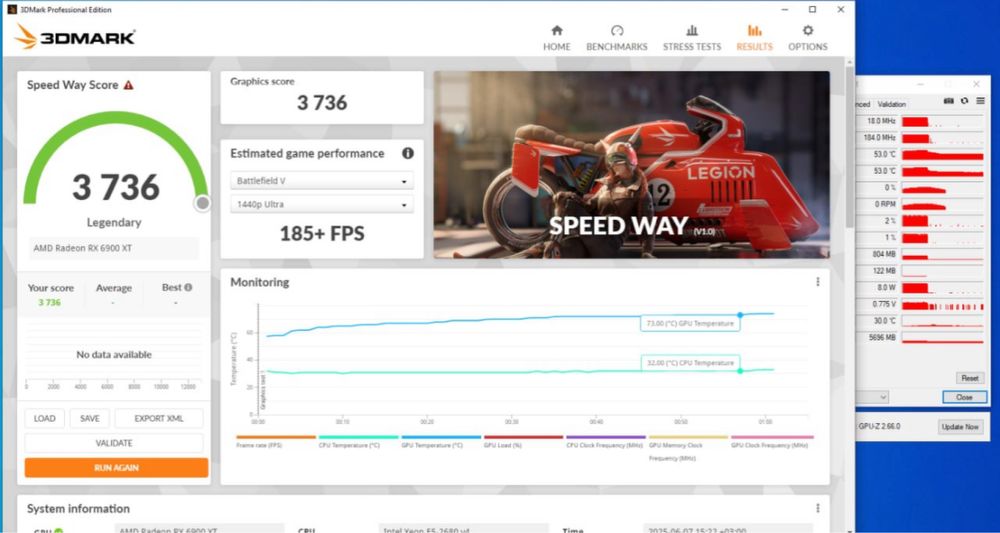Click the 30.0 °C reading in GPU-Z
The image size is (1000, 533).
click(884, 321)
